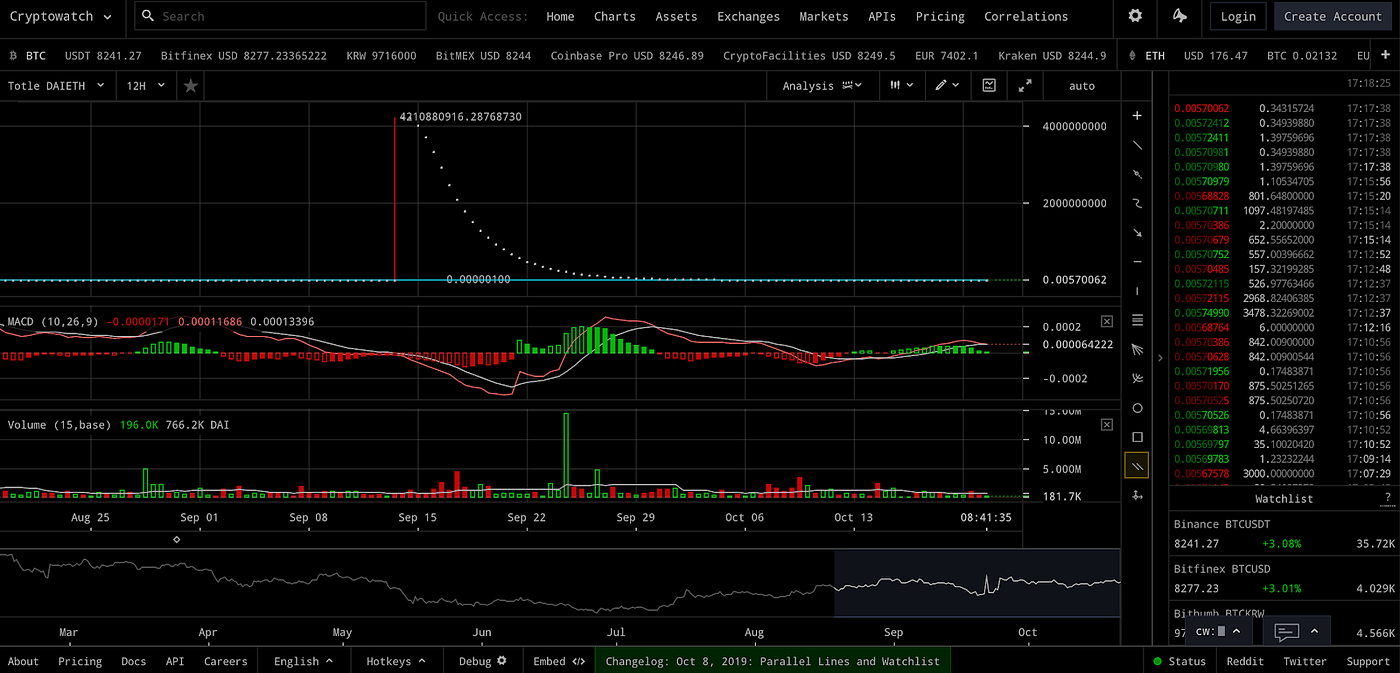
Task: Open the Pricing navigation item
Action: pyautogui.click(x=940, y=16)
